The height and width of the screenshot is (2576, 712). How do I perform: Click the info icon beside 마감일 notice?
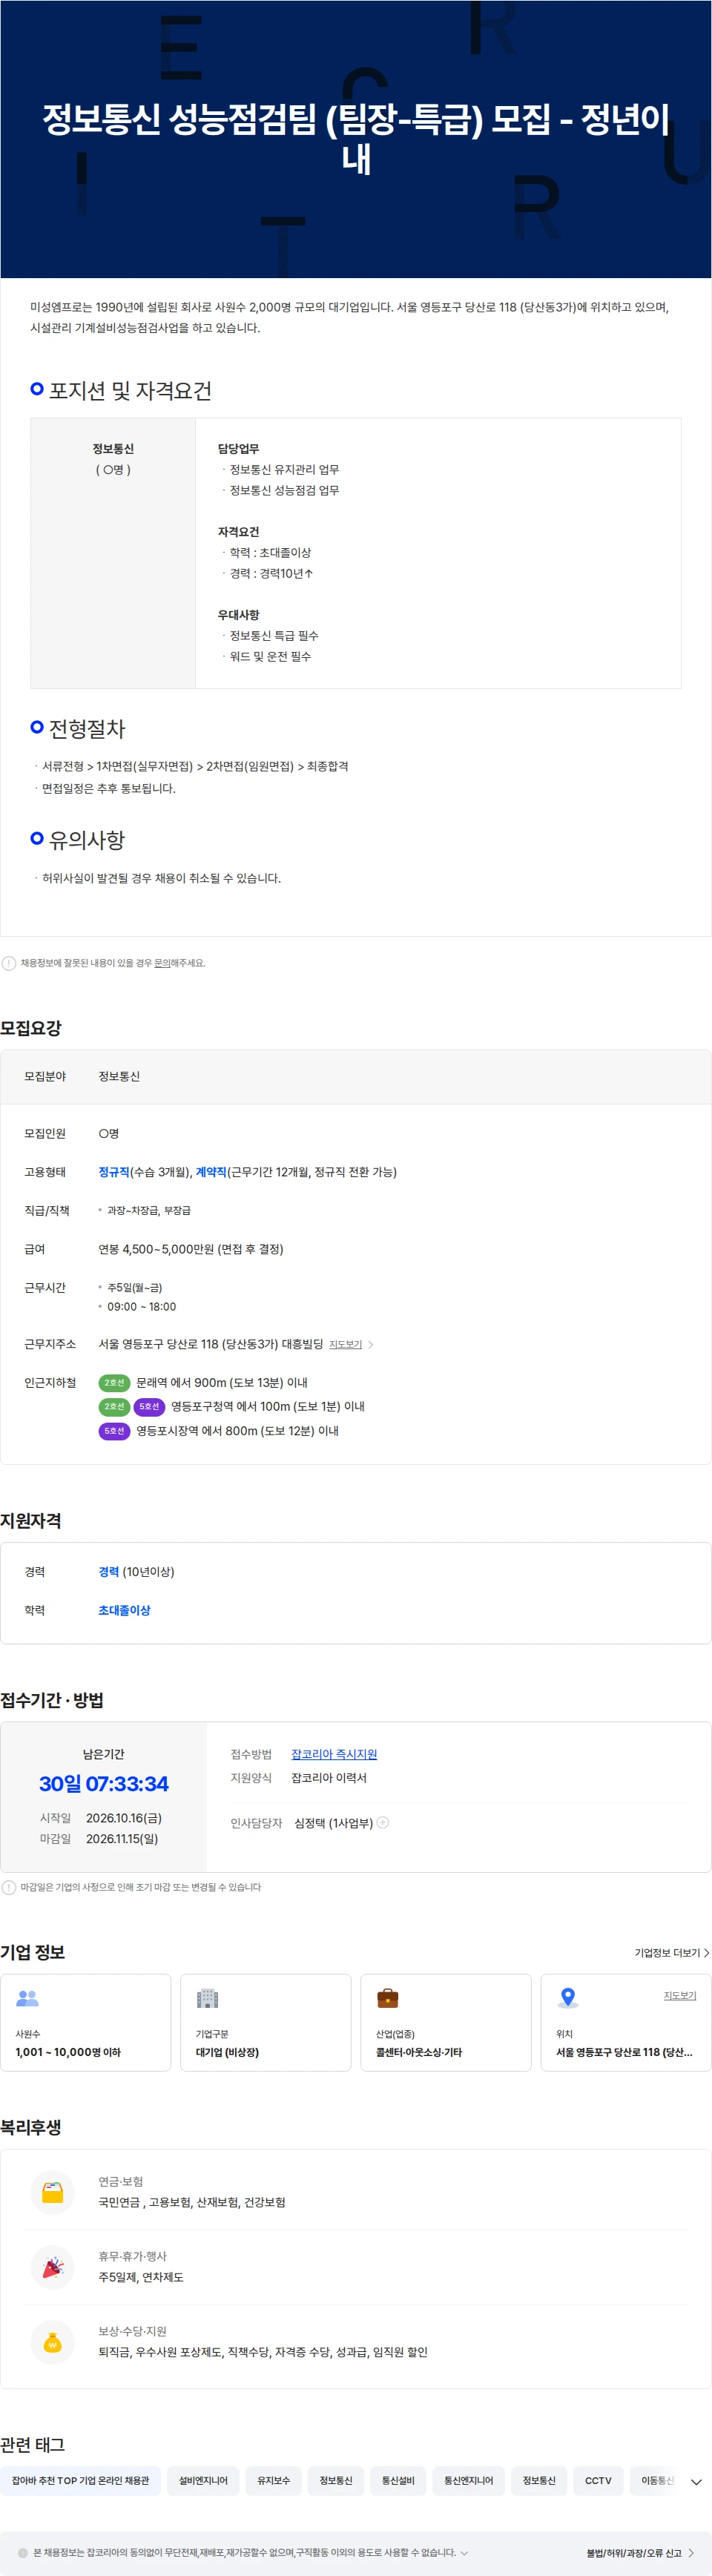9,1887
